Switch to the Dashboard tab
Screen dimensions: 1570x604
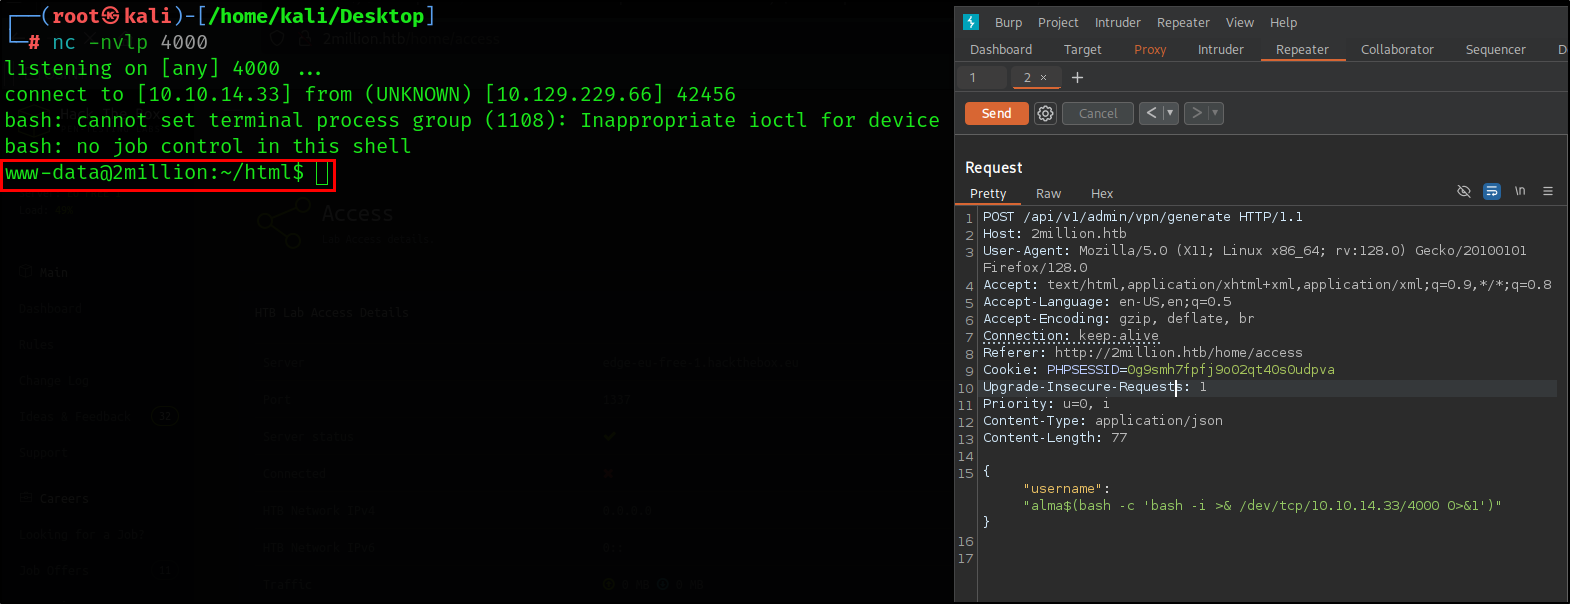click(1001, 49)
